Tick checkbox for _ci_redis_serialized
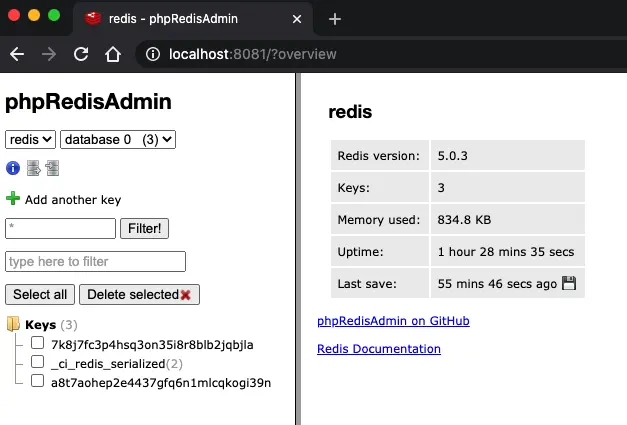 (38, 362)
